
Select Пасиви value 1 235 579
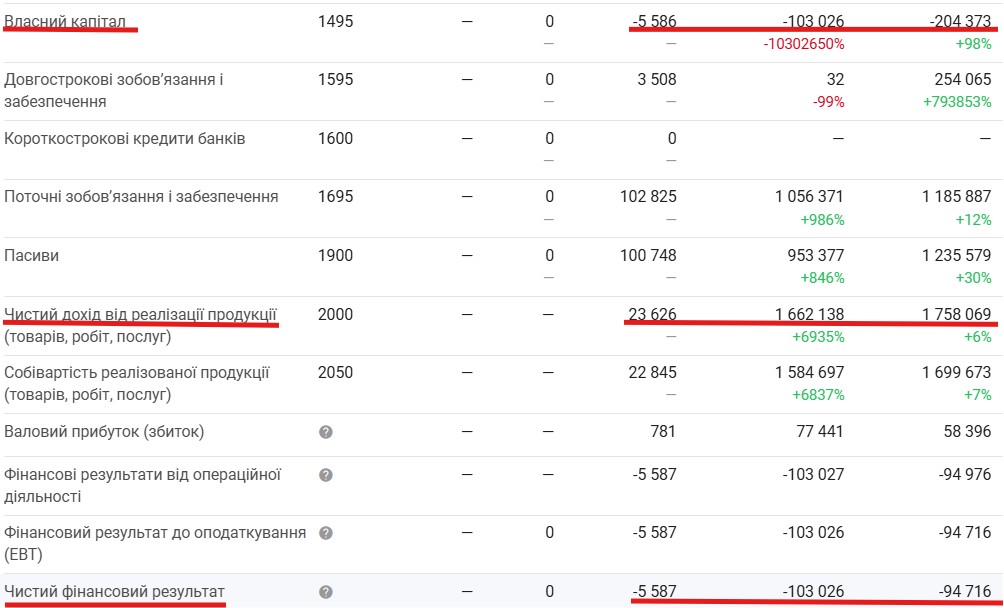click(x=956, y=256)
